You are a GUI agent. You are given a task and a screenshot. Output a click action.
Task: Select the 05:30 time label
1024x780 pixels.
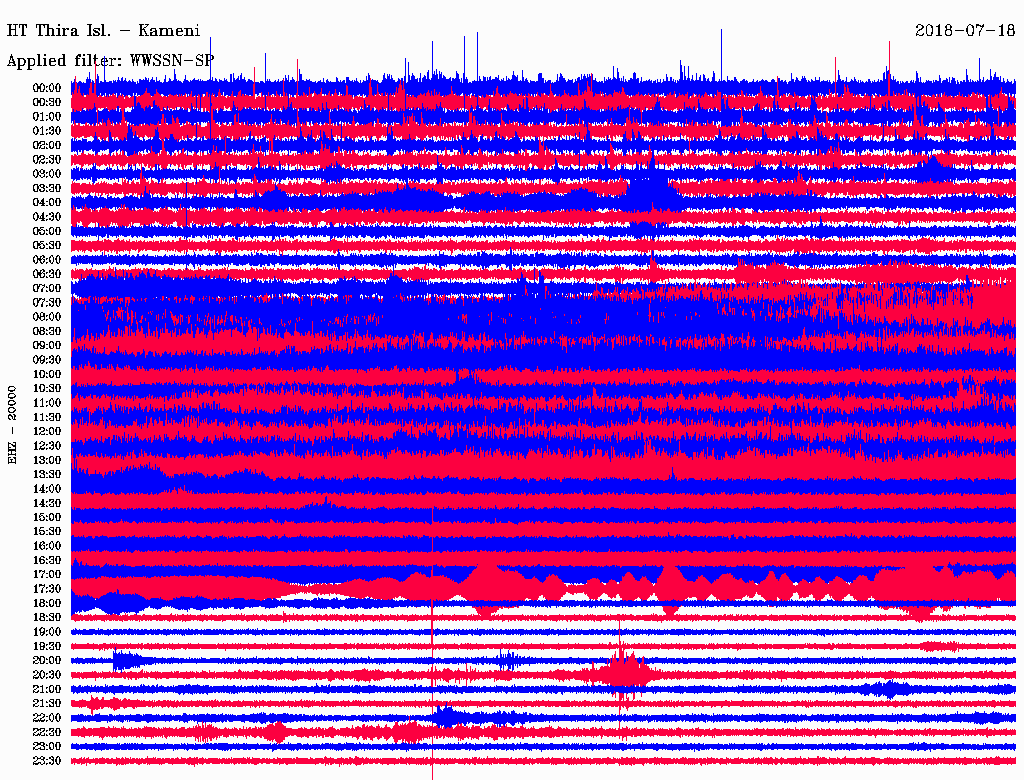[x=47, y=245]
